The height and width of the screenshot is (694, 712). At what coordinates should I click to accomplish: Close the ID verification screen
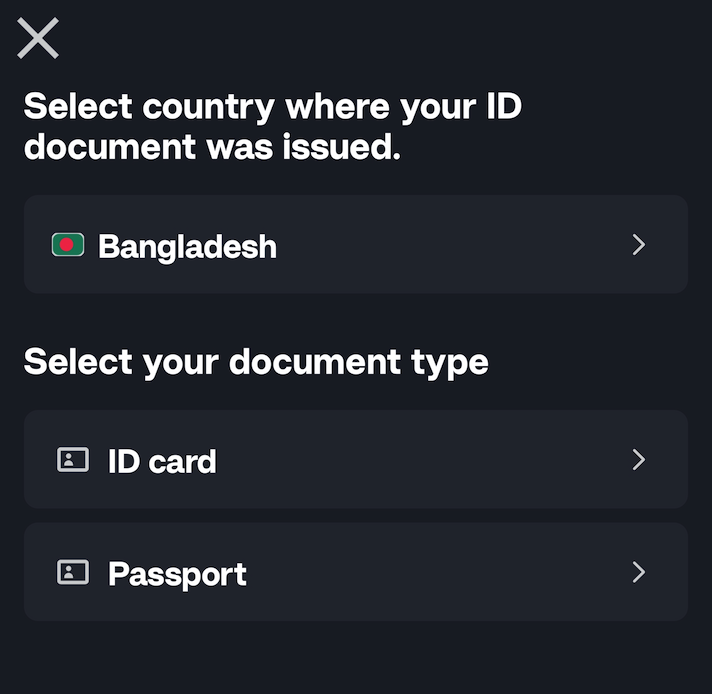click(x=38, y=38)
